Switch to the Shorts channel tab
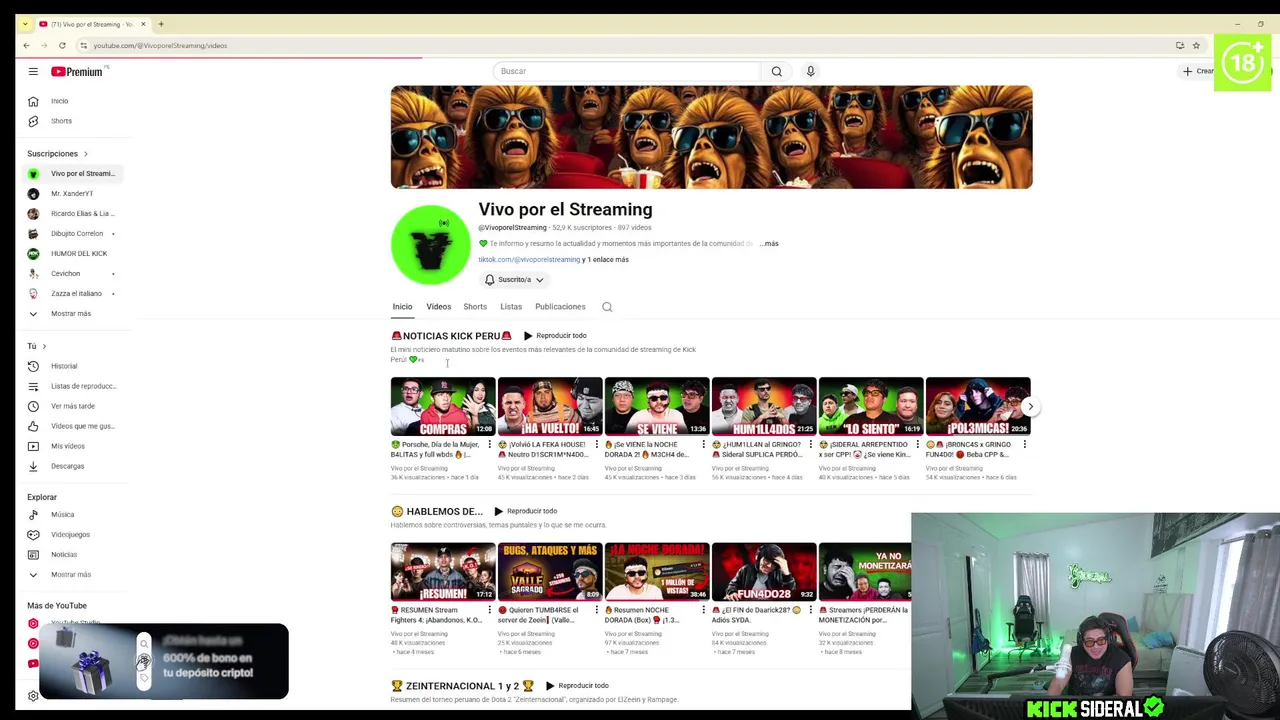The image size is (1280, 720). click(475, 307)
